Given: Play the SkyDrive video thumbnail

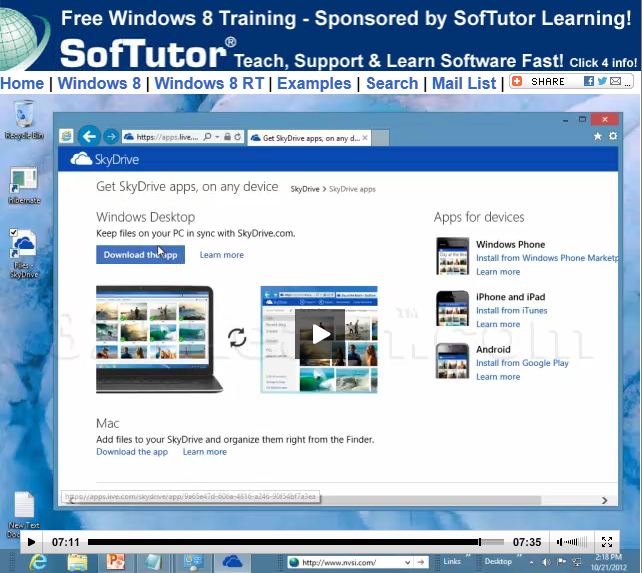Looking at the screenshot, I should click(x=321, y=335).
